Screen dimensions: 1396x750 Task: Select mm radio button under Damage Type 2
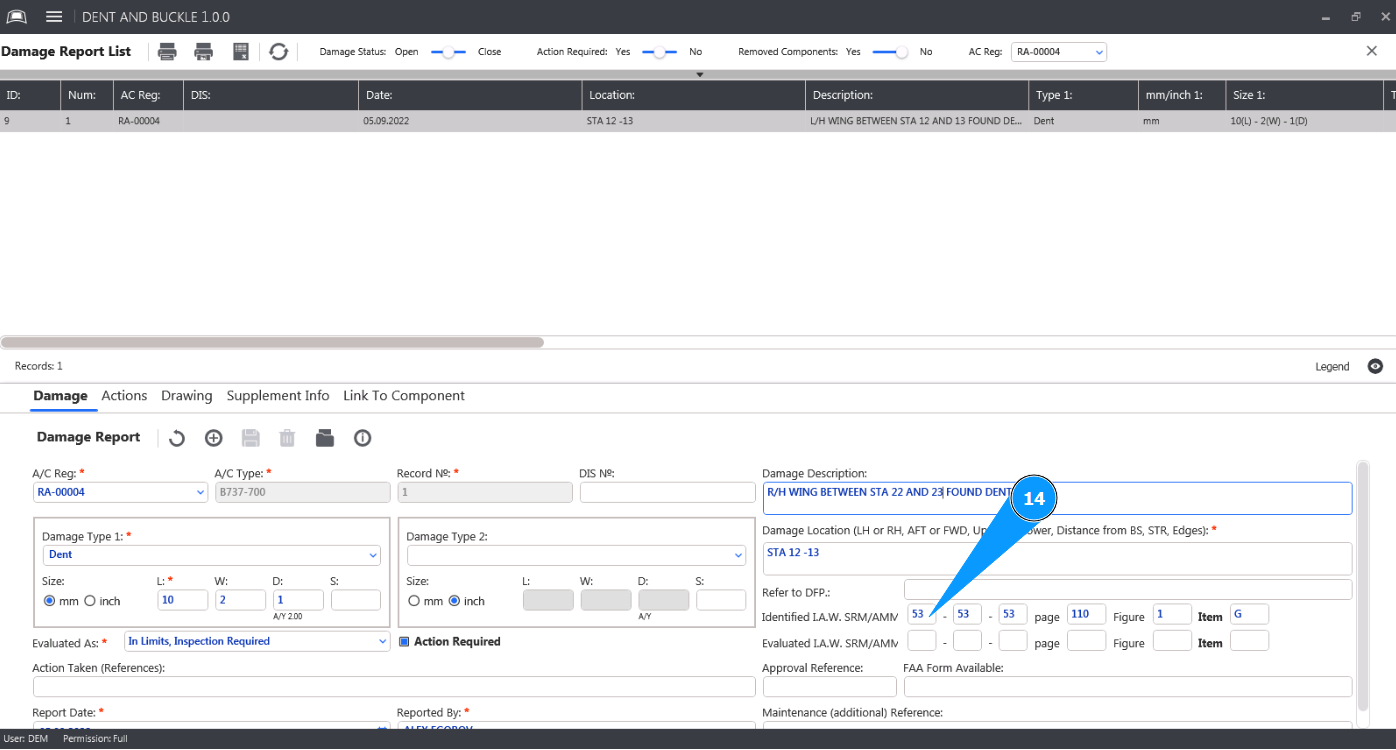tap(414, 601)
